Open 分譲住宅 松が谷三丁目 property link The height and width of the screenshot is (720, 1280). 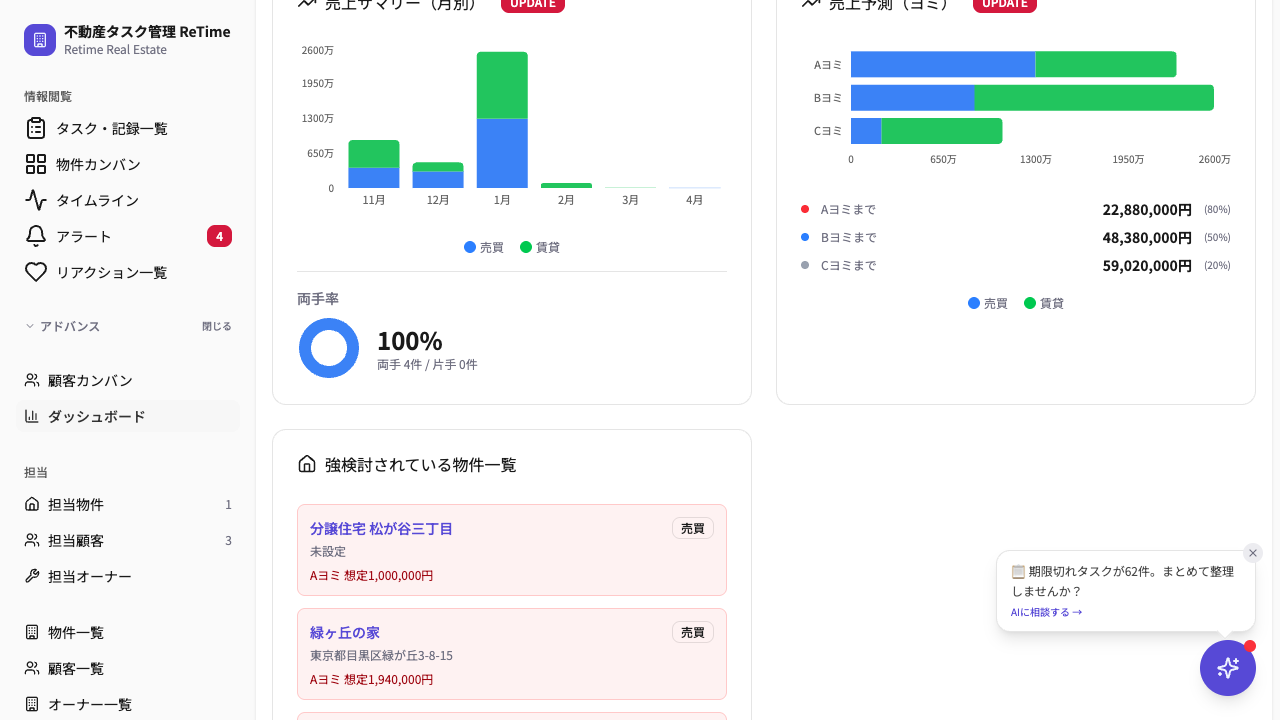point(381,528)
